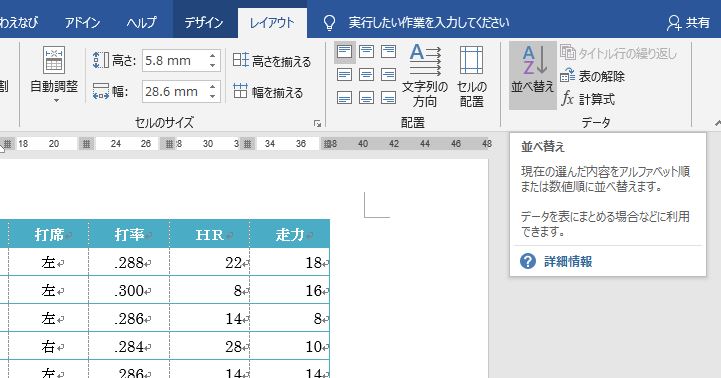Click Convert to Text (表の解除)
The image size is (721, 378).
[592, 76]
